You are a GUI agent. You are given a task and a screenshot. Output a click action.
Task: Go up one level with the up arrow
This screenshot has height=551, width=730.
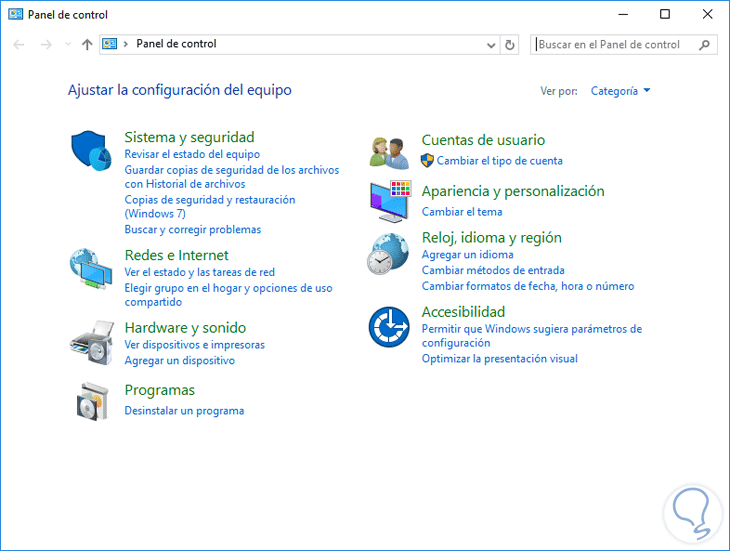[x=87, y=45]
